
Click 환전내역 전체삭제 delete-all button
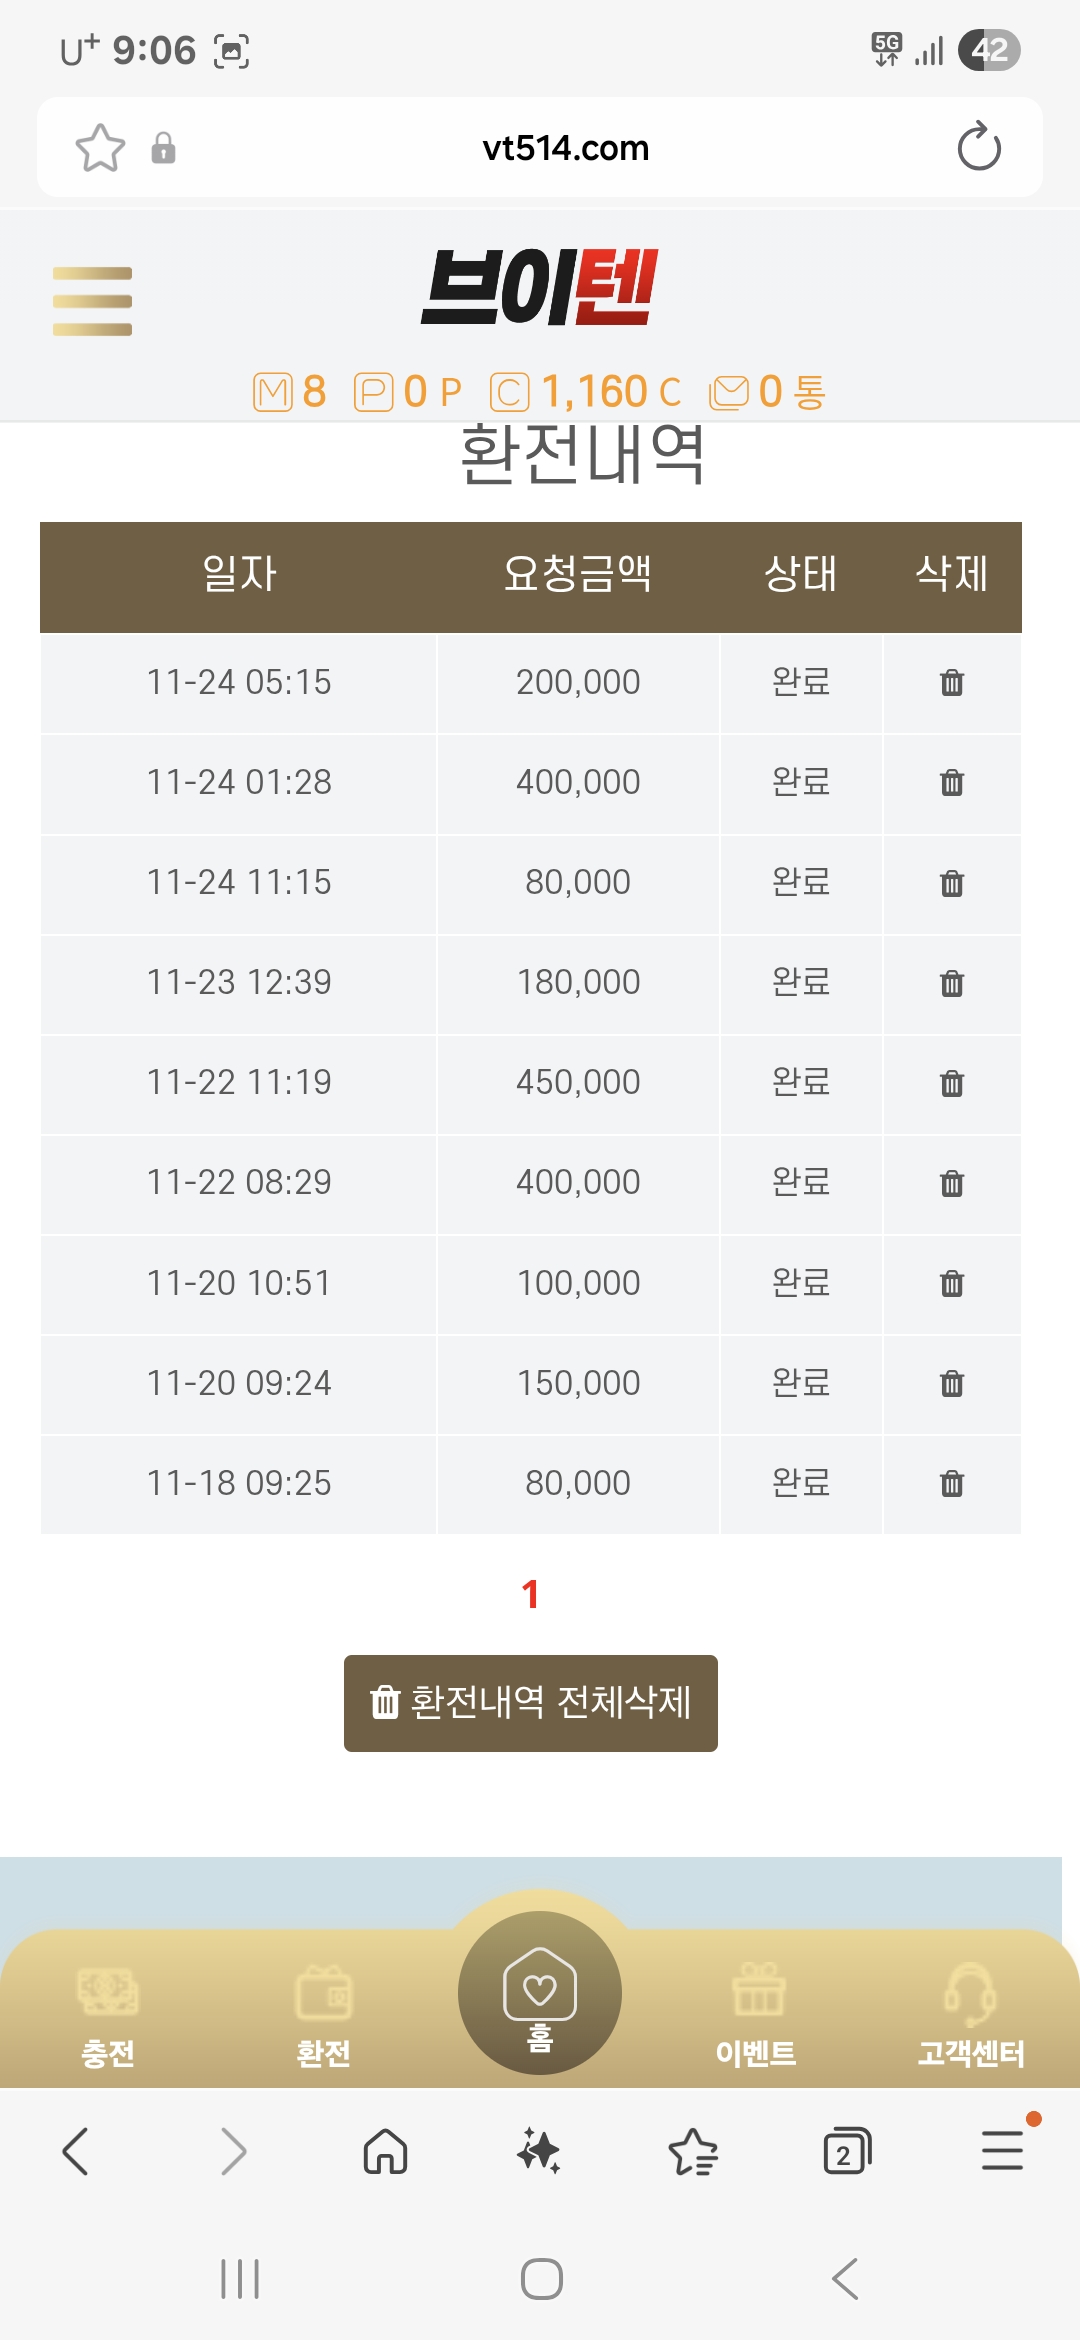tap(531, 1703)
